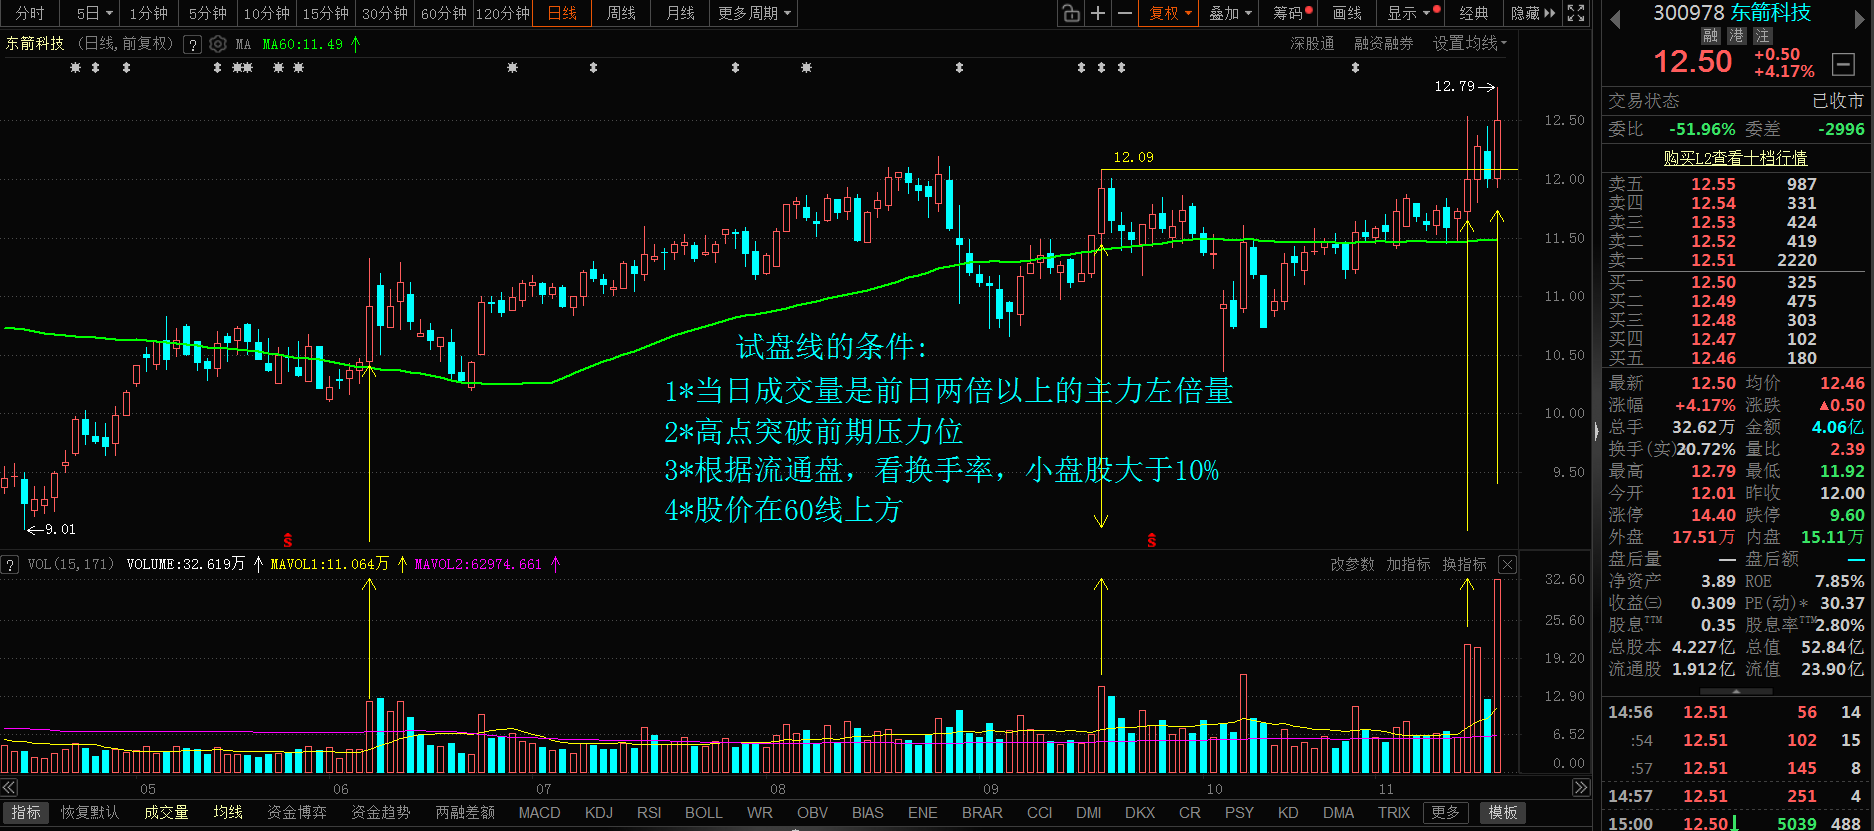This screenshot has height=831, width=1874.
Task: Expand trade detail panel divider arrow
Action: click(x=1736, y=691)
